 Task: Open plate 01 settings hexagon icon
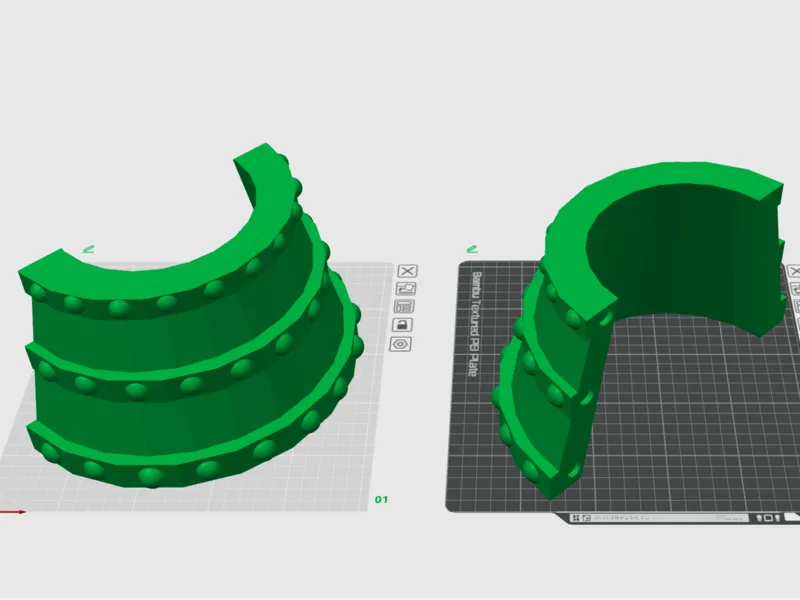coord(401,344)
